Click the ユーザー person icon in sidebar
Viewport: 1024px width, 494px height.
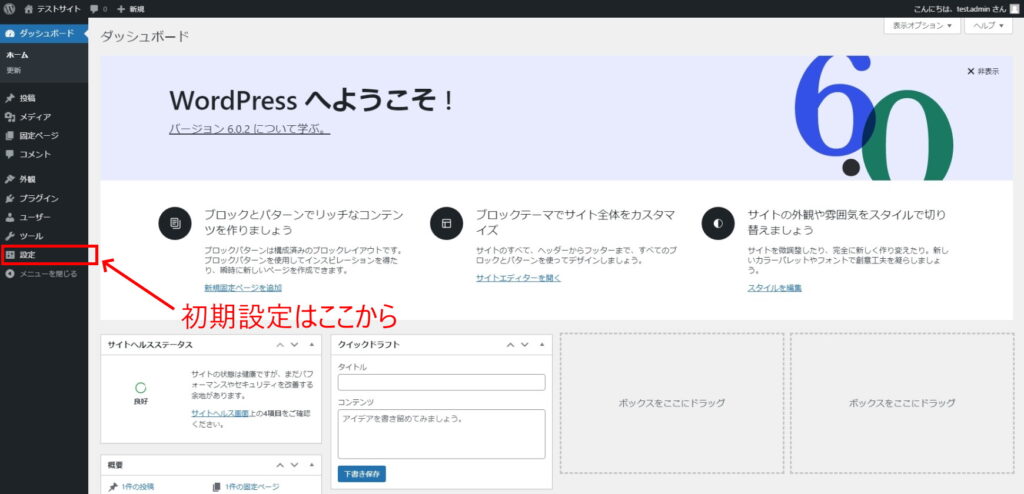[x=10, y=217]
